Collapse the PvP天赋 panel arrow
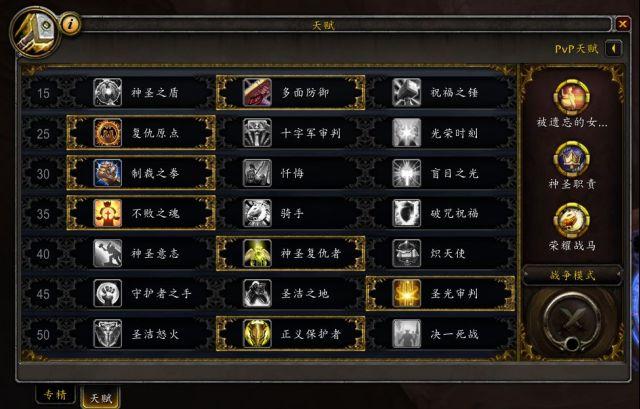Screen dimensions: 640x409 [613, 49]
